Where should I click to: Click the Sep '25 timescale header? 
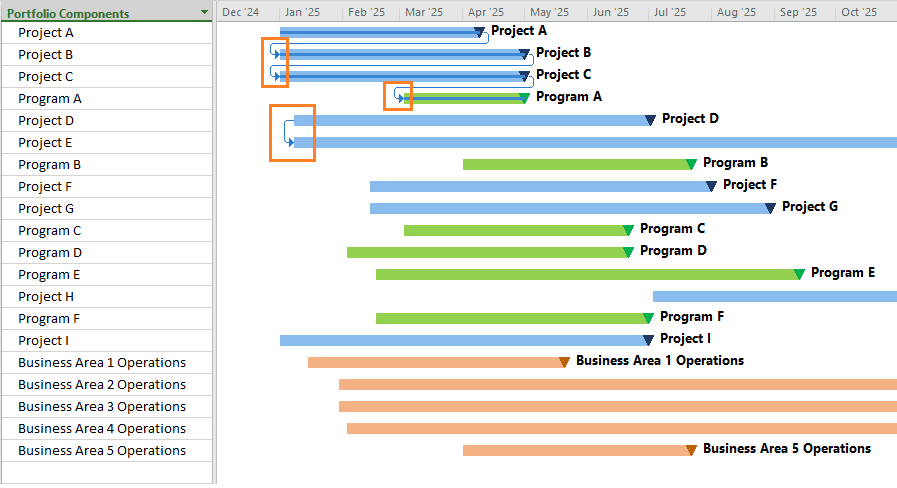pyautogui.click(x=798, y=12)
